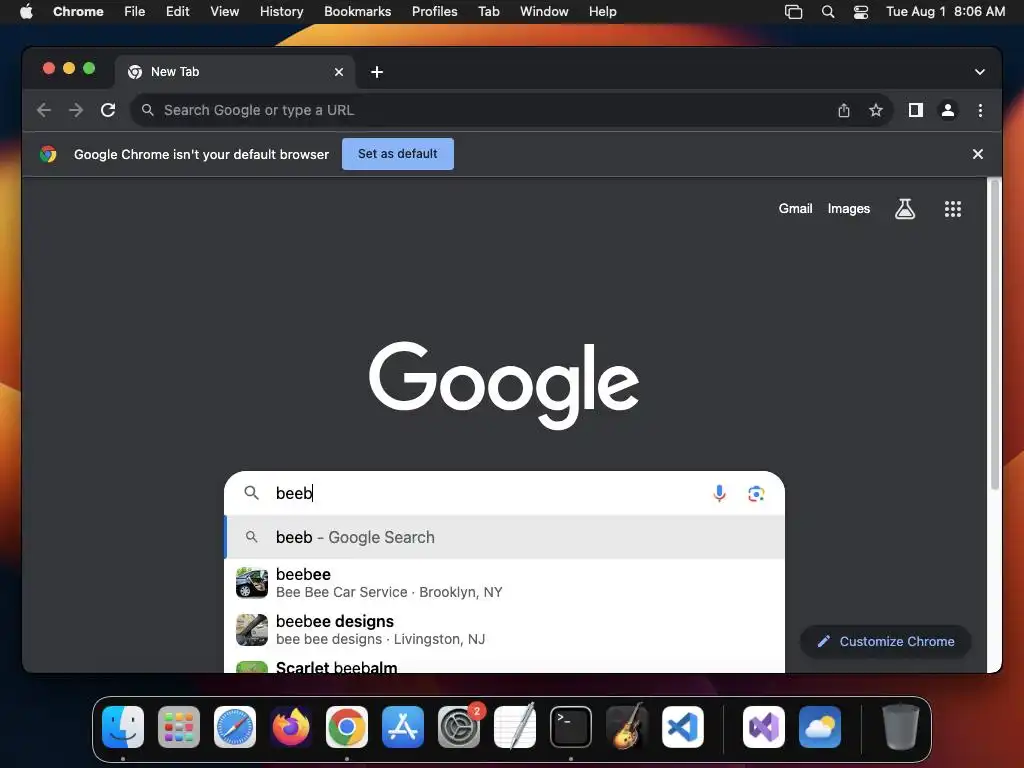
Task: Open Visual Studio from the Dock
Action: pos(763,727)
